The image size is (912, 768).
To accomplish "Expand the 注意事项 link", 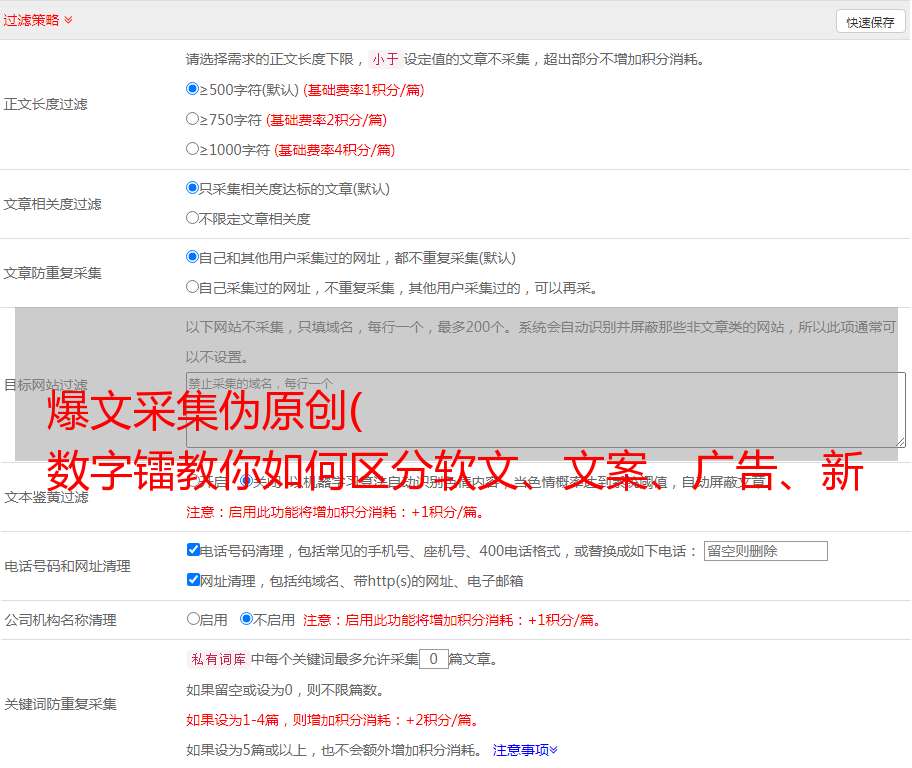I will (525, 750).
